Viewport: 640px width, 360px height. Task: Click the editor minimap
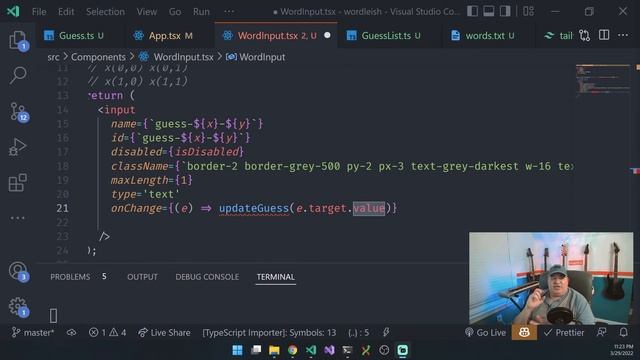click(x=603, y=81)
